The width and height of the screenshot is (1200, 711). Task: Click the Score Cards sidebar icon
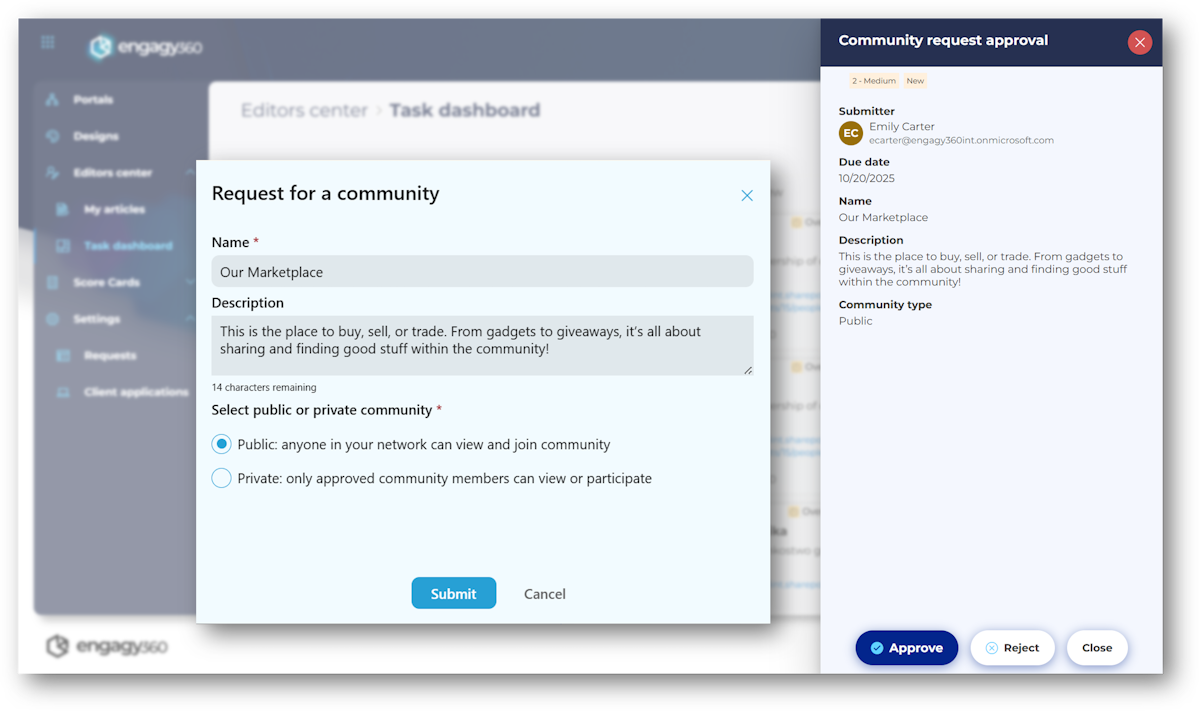coord(53,283)
